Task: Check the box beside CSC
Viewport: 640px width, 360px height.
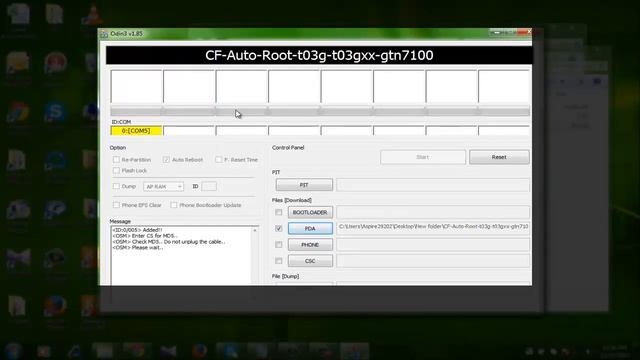Action: (x=278, y=261)
